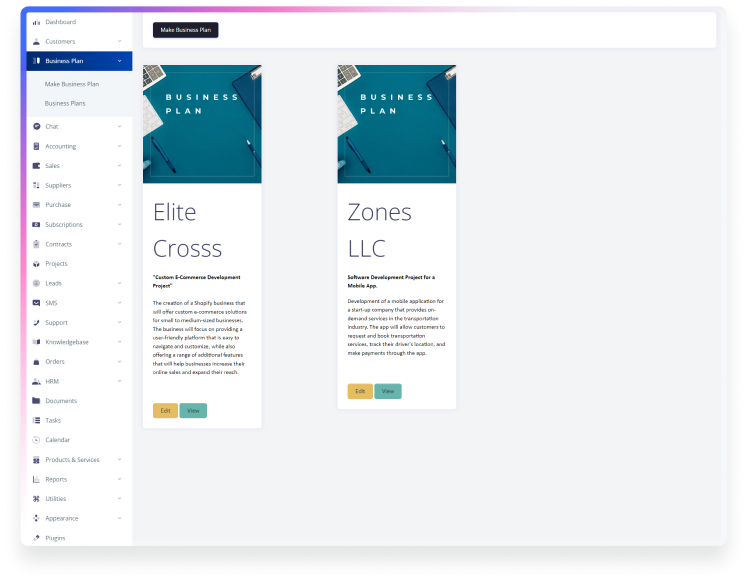Expand the Orders menu chevron
The height and width of the screenshot is (581, 747).
(120, 362)
